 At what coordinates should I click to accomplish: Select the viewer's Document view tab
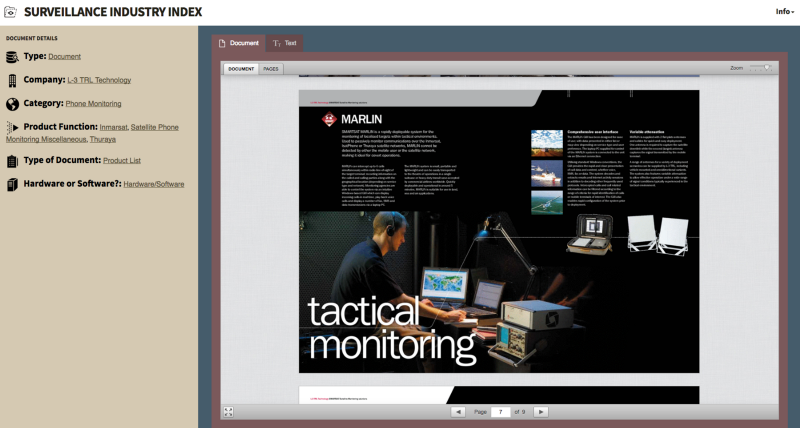240,69
